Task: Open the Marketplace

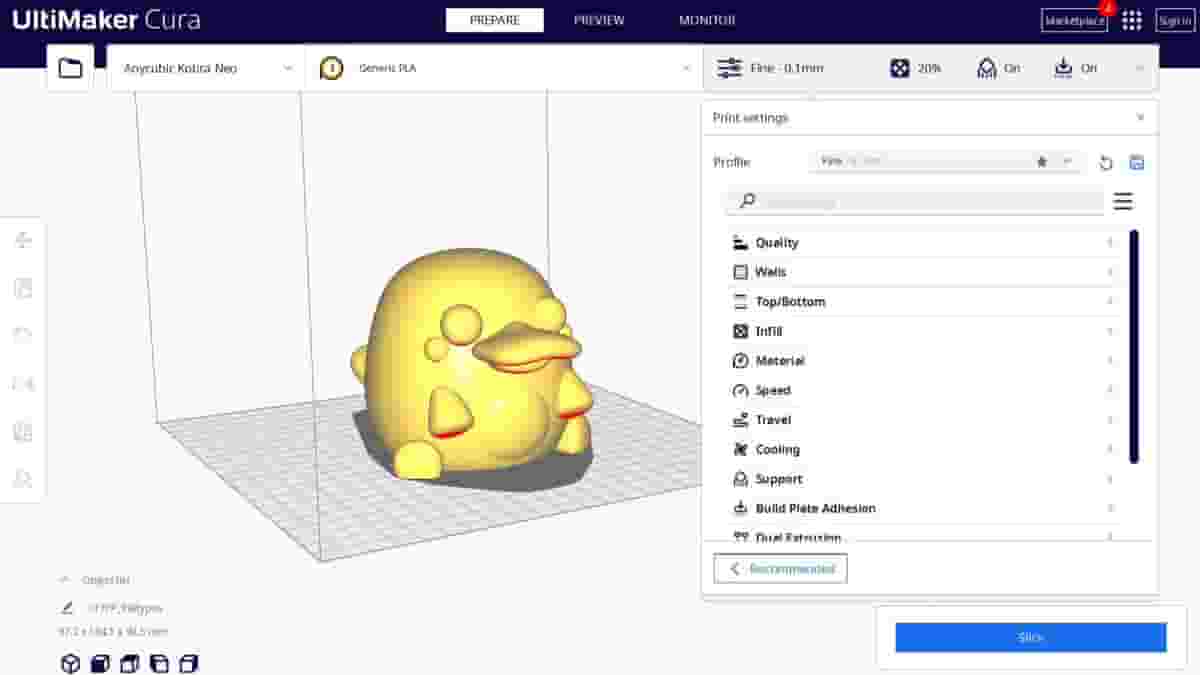Action: (1073, 20)
